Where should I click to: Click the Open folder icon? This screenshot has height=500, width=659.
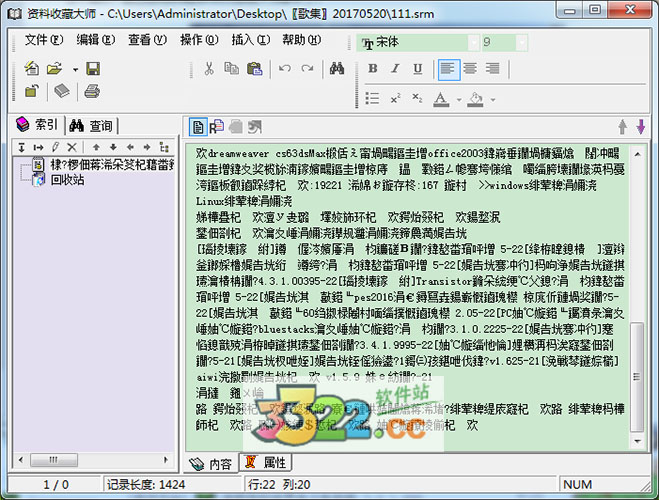coord(55,68)
